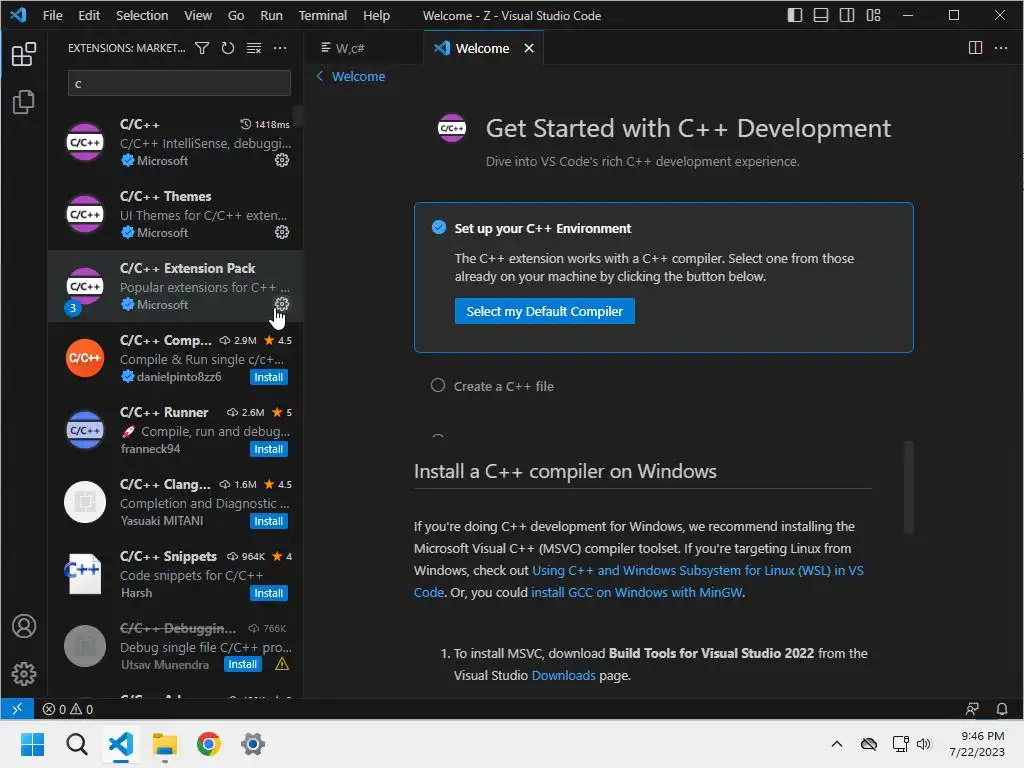Open install GCC with MinGW link

(637, 592)
